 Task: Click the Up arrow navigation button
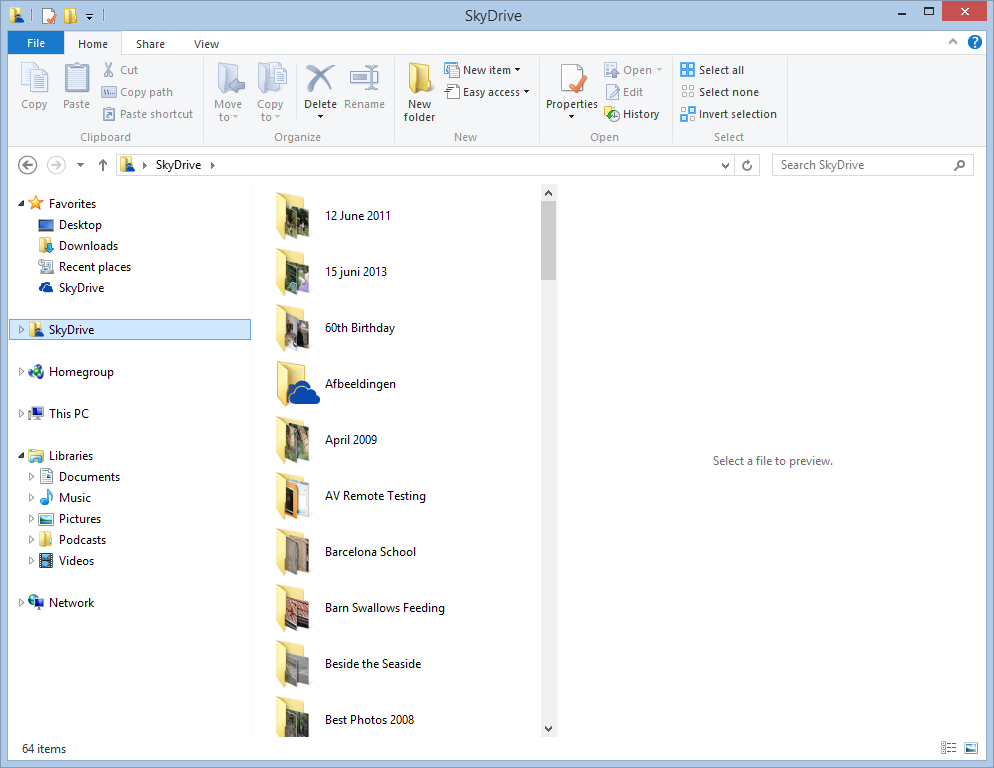pos(103,165)
